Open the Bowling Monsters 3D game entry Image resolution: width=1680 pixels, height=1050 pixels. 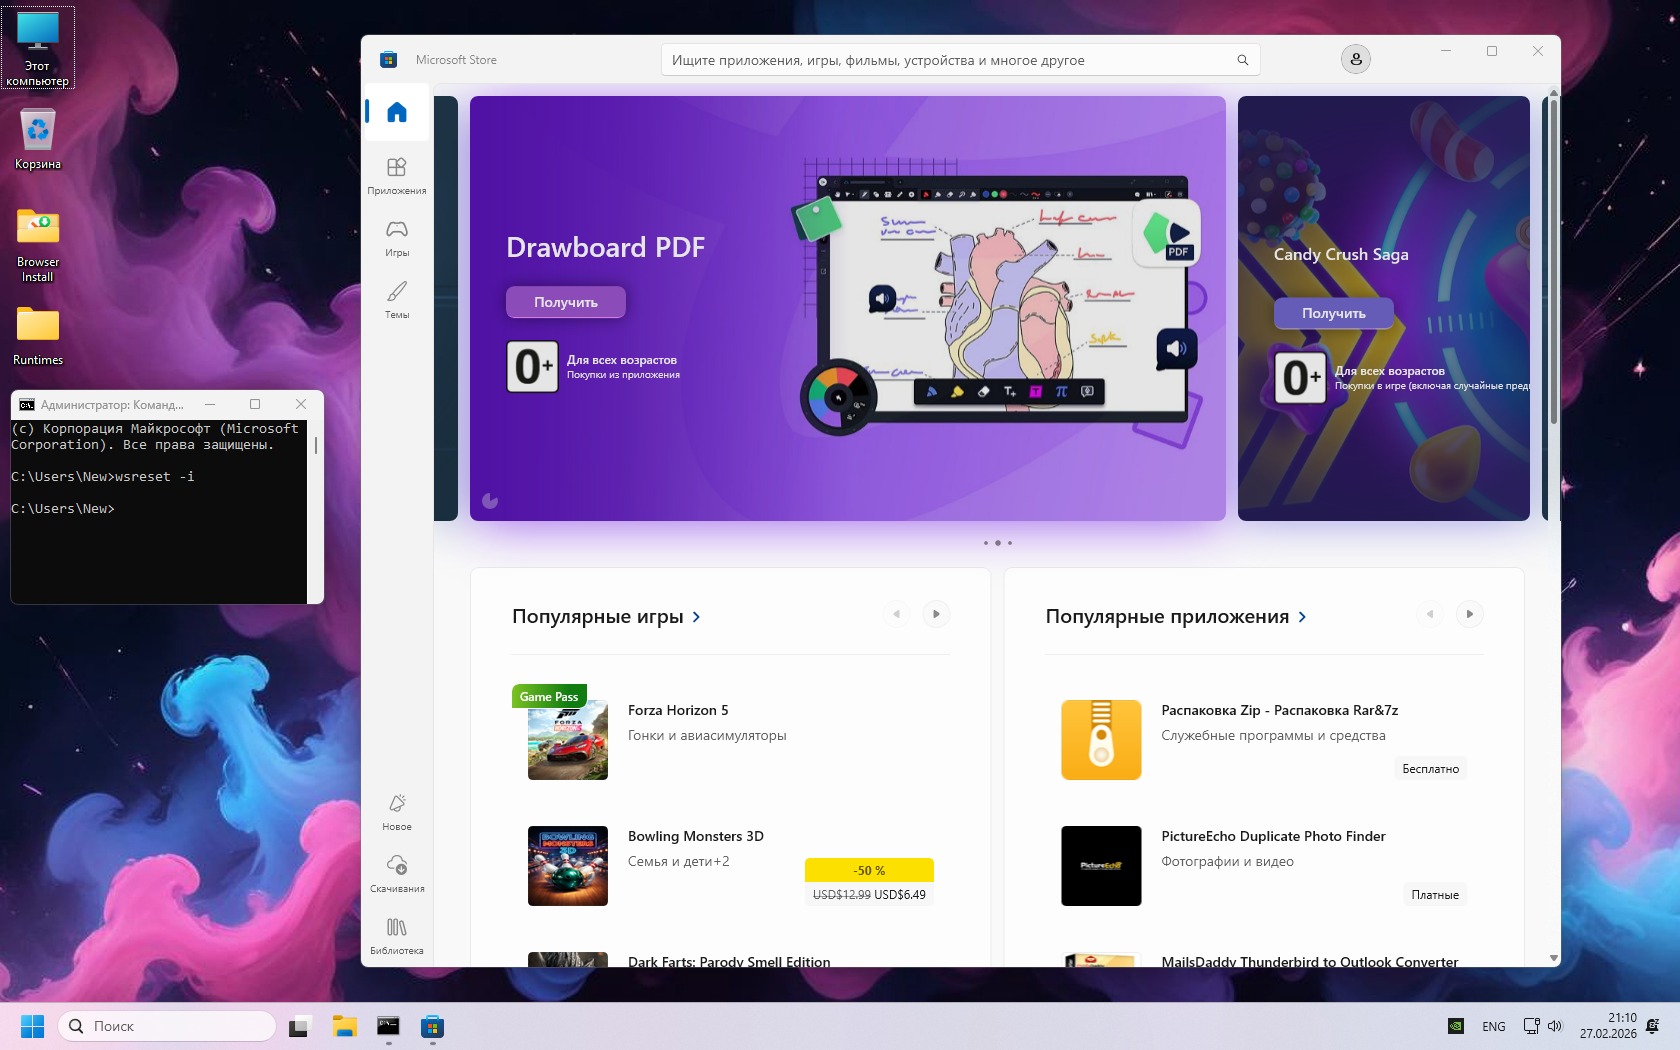(695, 836)
